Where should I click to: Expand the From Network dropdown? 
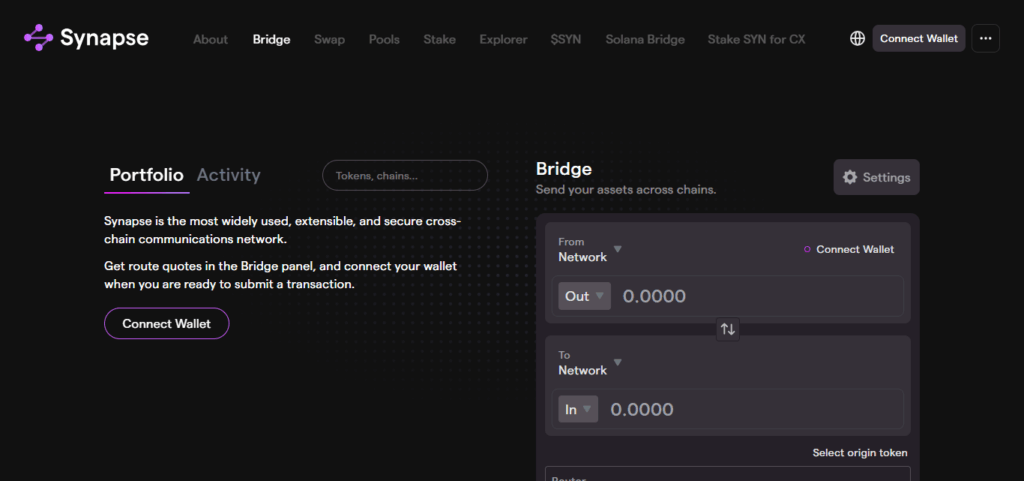click(590, 250)
